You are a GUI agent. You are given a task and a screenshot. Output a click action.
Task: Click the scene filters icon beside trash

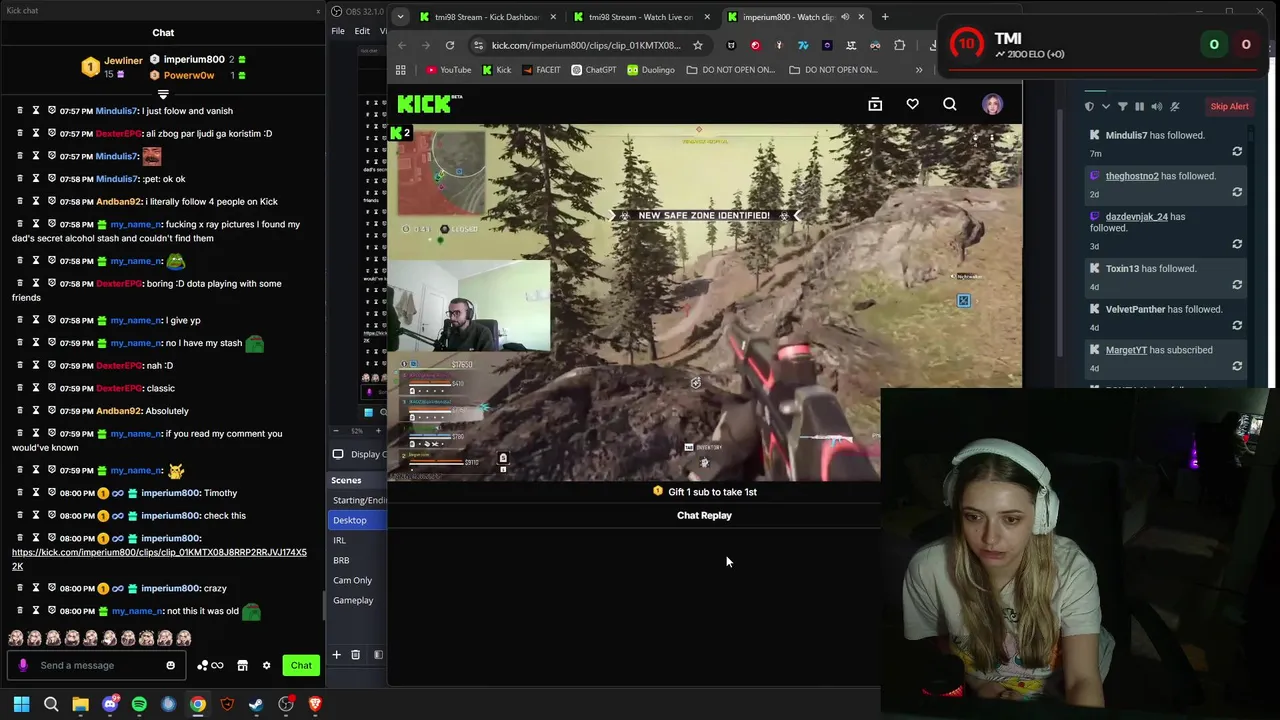(378, 654)
